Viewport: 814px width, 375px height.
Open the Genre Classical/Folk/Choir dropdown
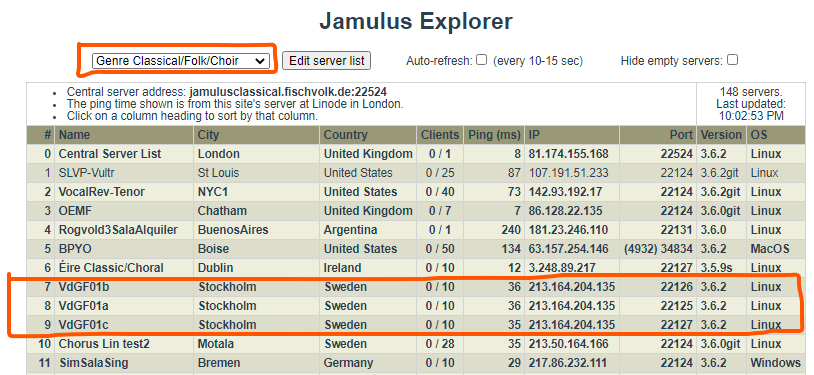coord(181,61)
